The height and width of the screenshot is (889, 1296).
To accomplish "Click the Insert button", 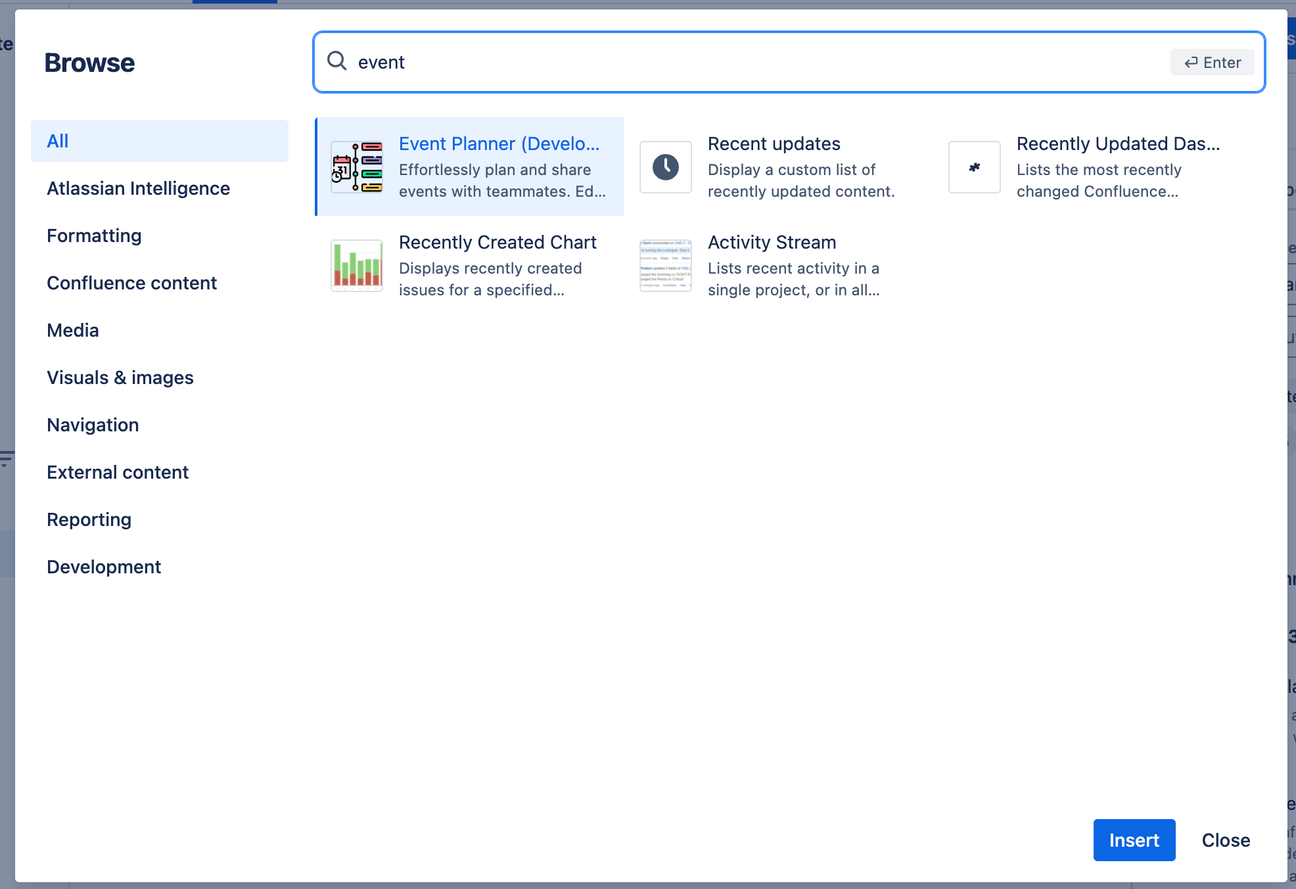I will click(1134, 840).
